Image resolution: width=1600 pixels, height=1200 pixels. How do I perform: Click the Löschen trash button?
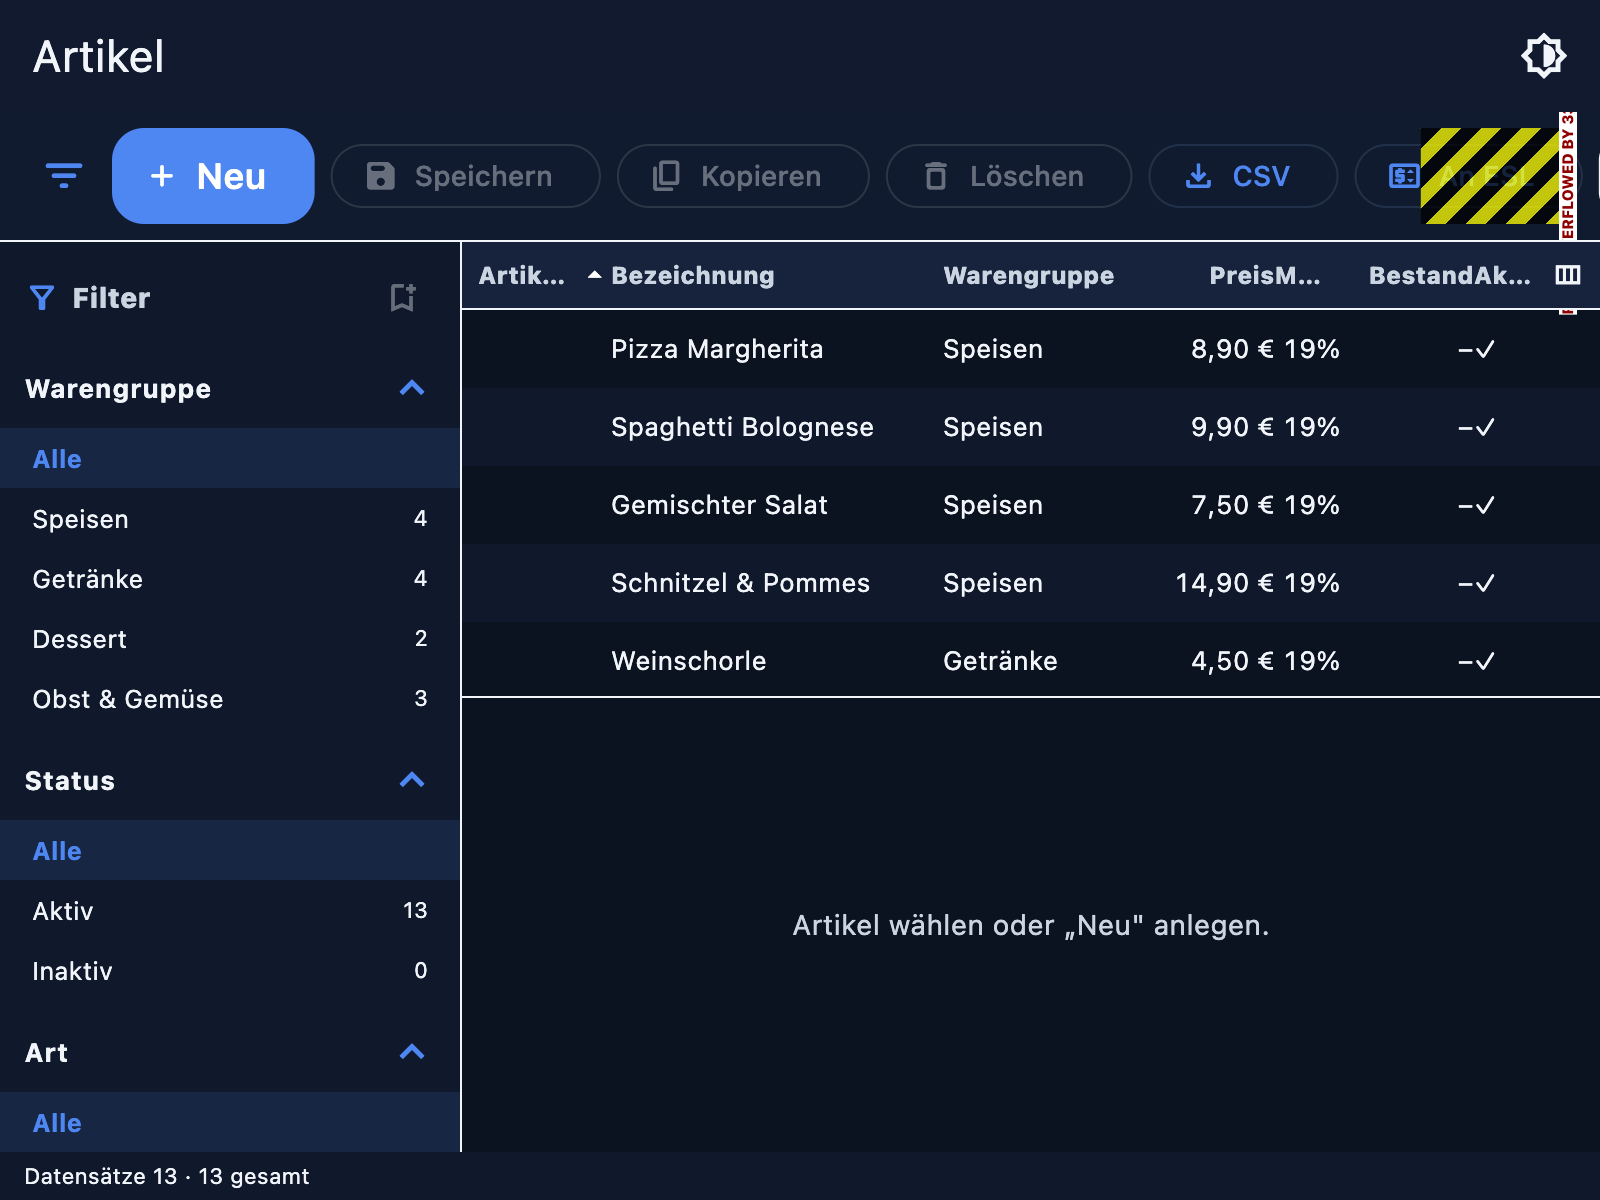(1008, 176)
